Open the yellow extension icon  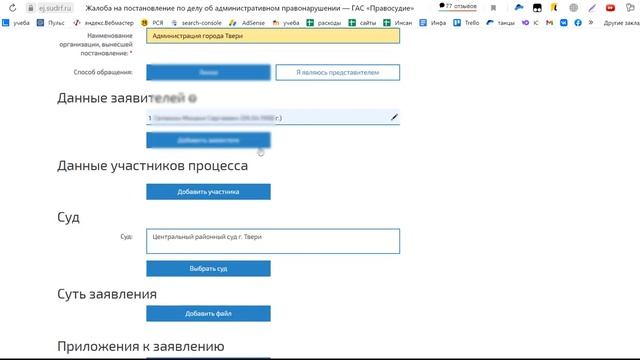coord(554,7)
